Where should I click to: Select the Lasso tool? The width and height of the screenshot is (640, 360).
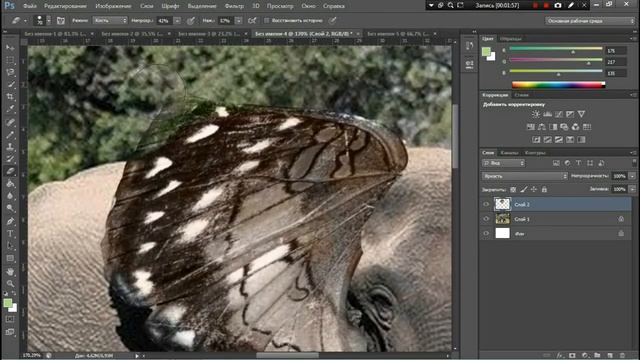[x=10, y=73]
